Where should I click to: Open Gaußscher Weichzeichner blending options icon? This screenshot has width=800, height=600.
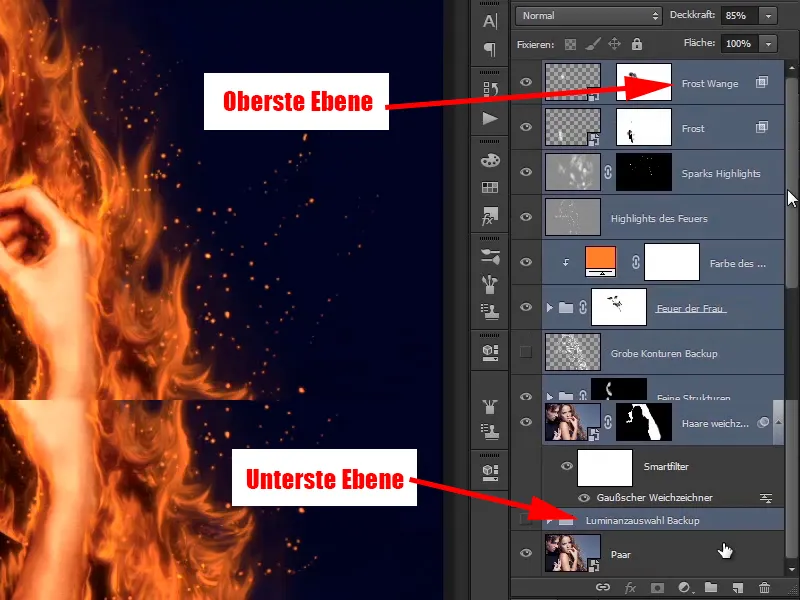766,498
